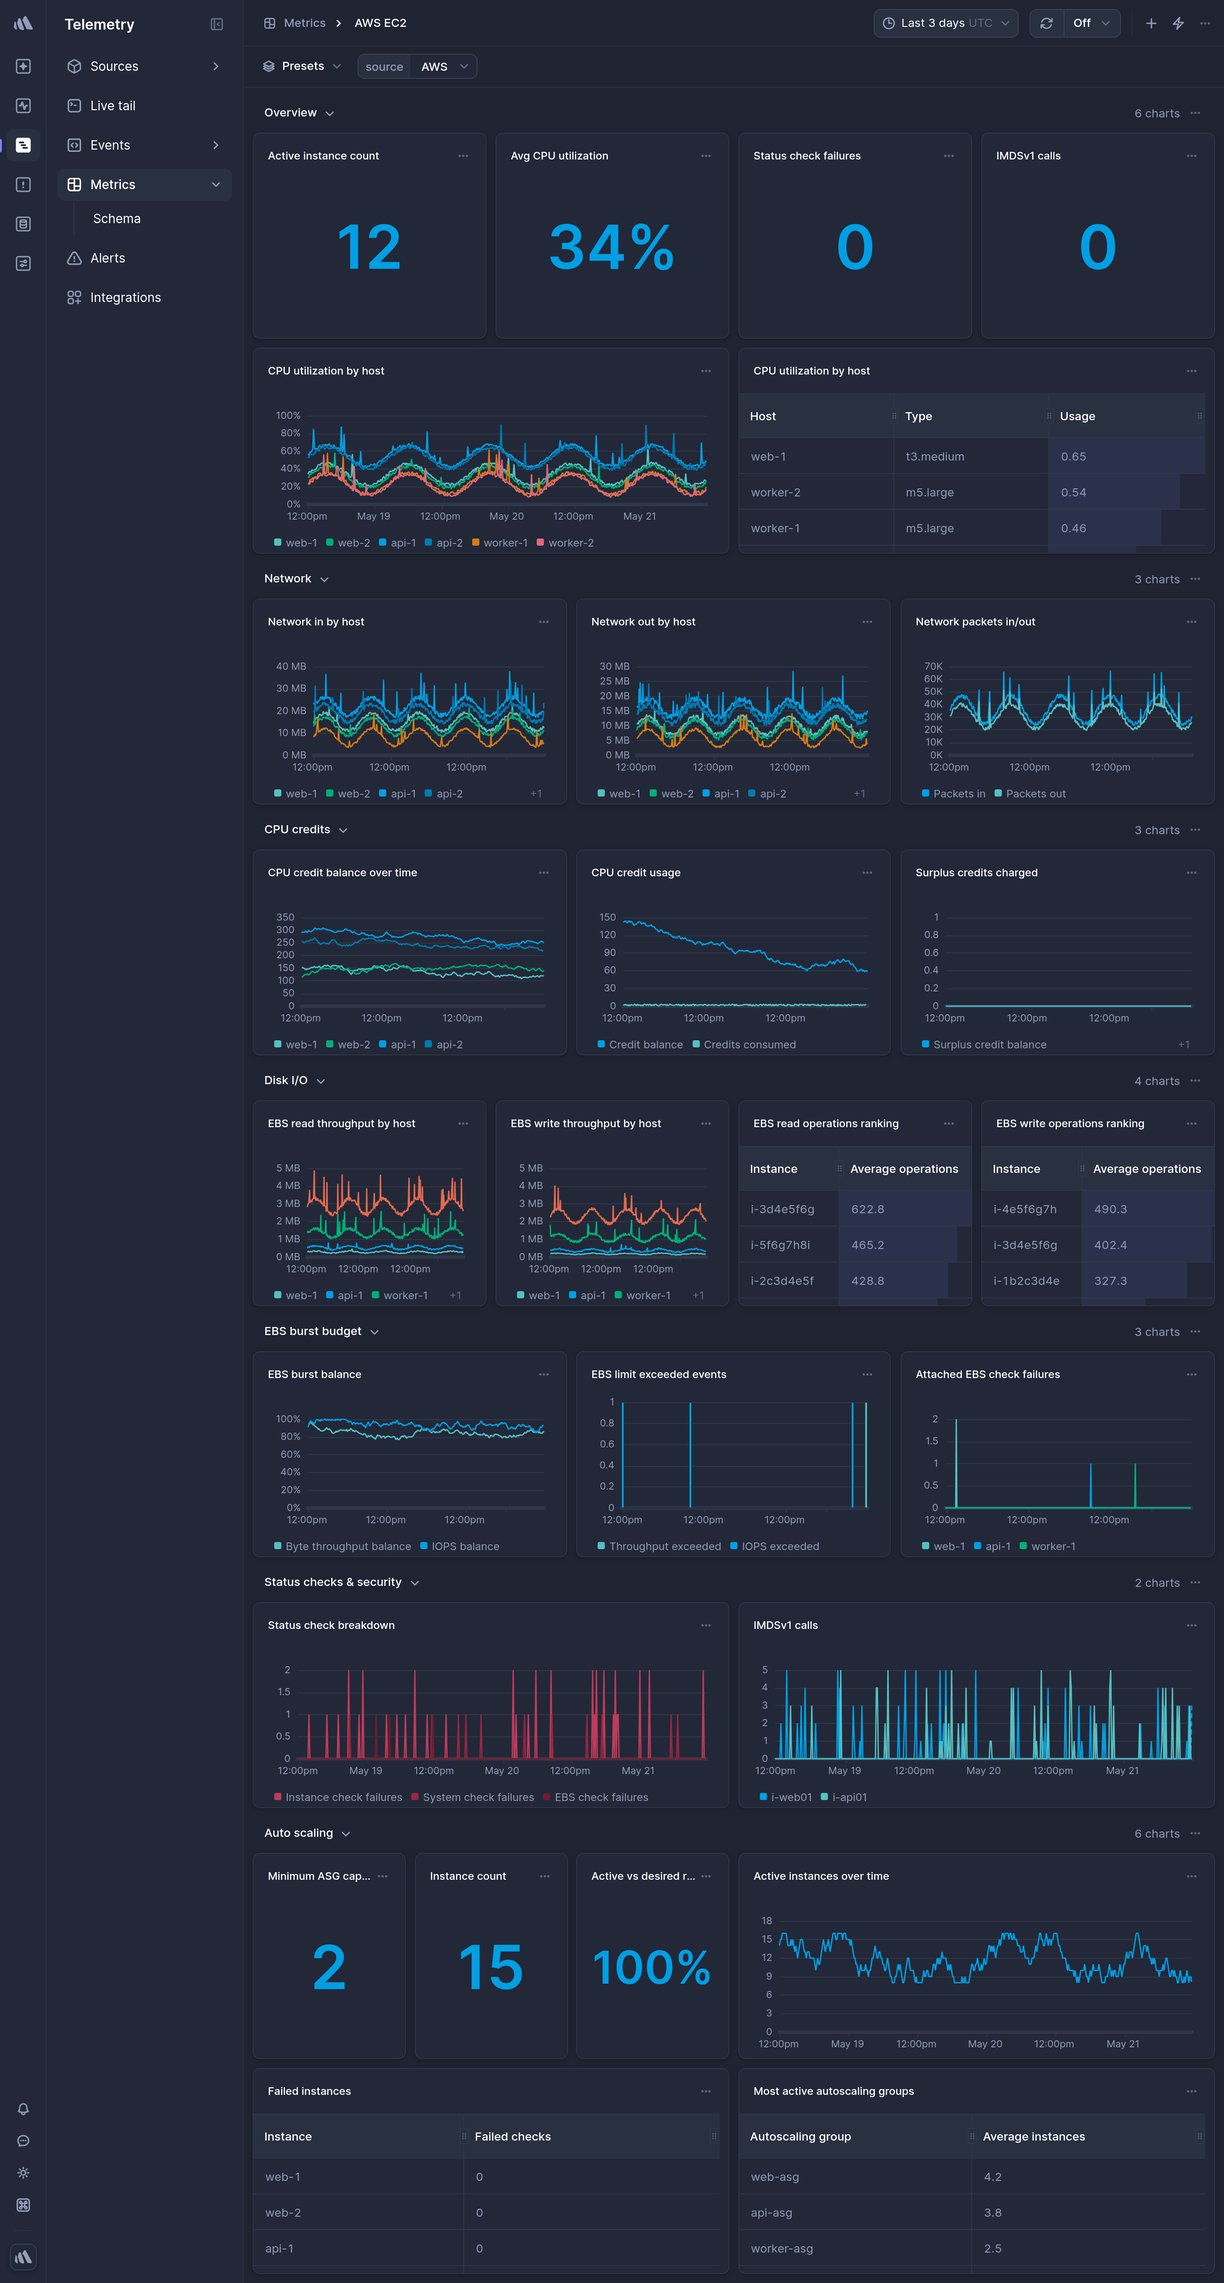Open Active instances over time menu
This screenshot has height=2283, width=1224.
(1192, 1877)
